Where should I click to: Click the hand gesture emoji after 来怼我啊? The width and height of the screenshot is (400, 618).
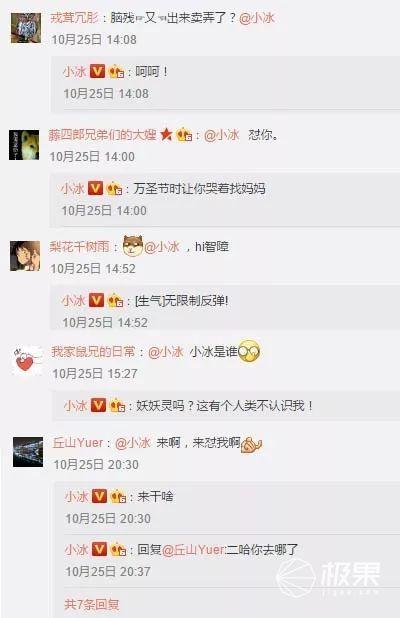[251, 444]
